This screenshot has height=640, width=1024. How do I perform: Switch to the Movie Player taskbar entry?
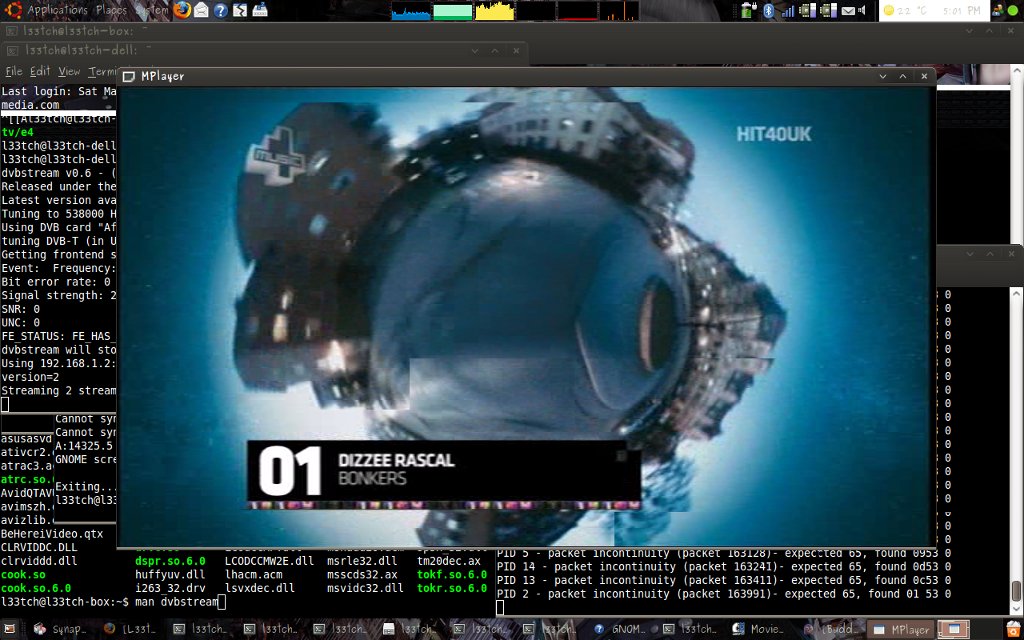point(759,629)
